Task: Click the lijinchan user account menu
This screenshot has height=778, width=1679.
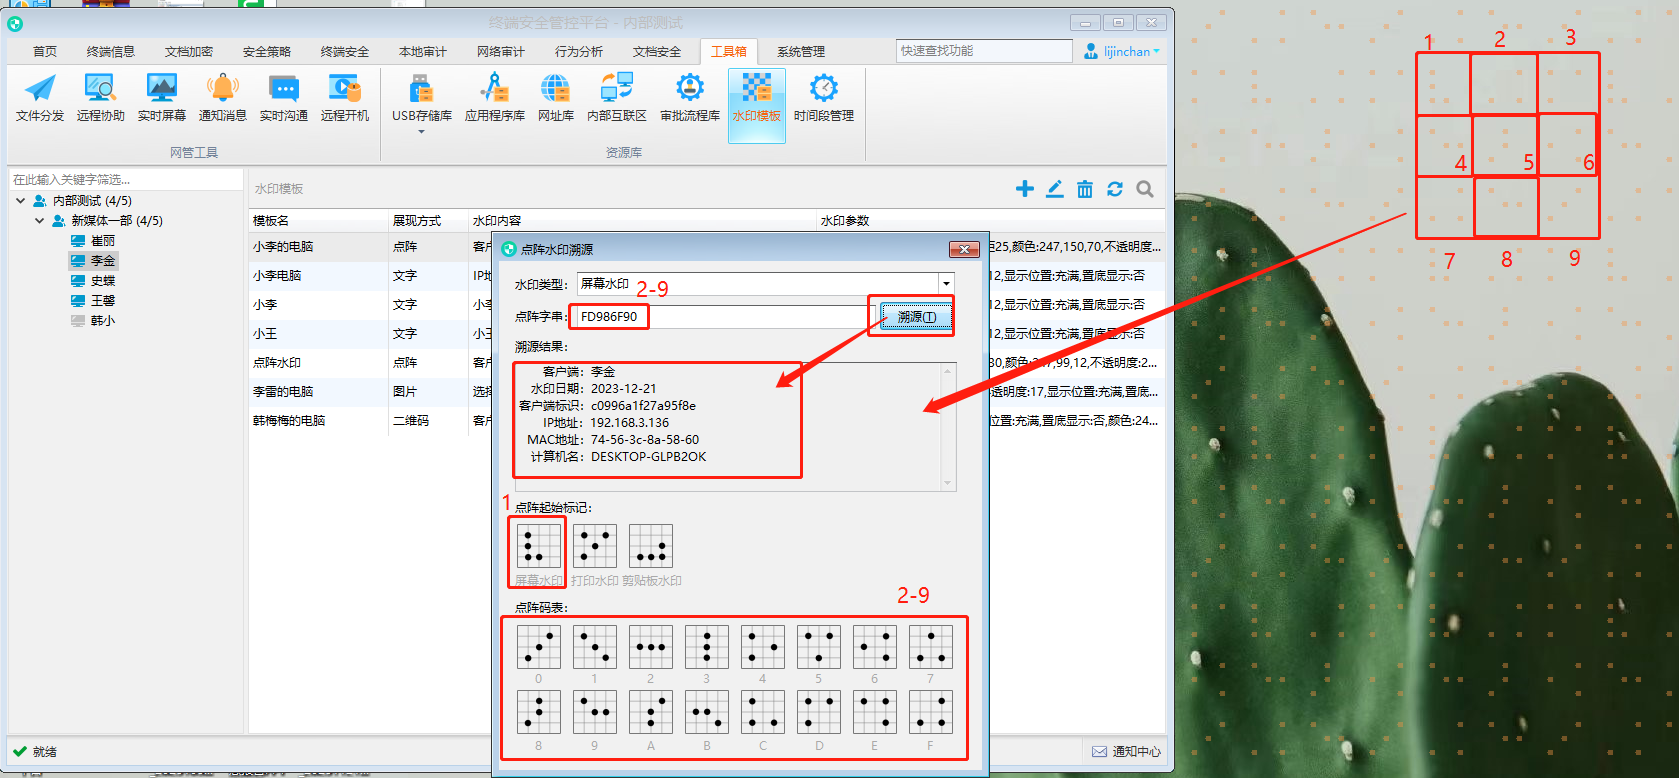Action: coord(1122,51)
